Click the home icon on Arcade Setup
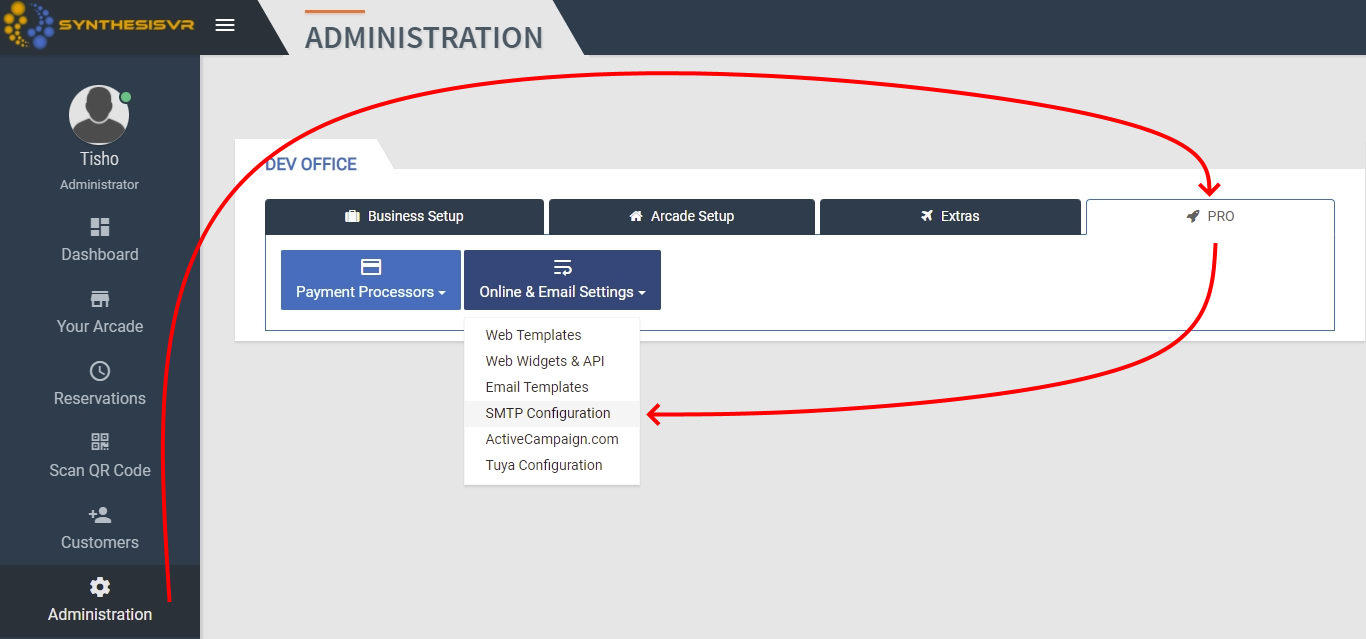Screen dimensions: 1366x639 636,216
